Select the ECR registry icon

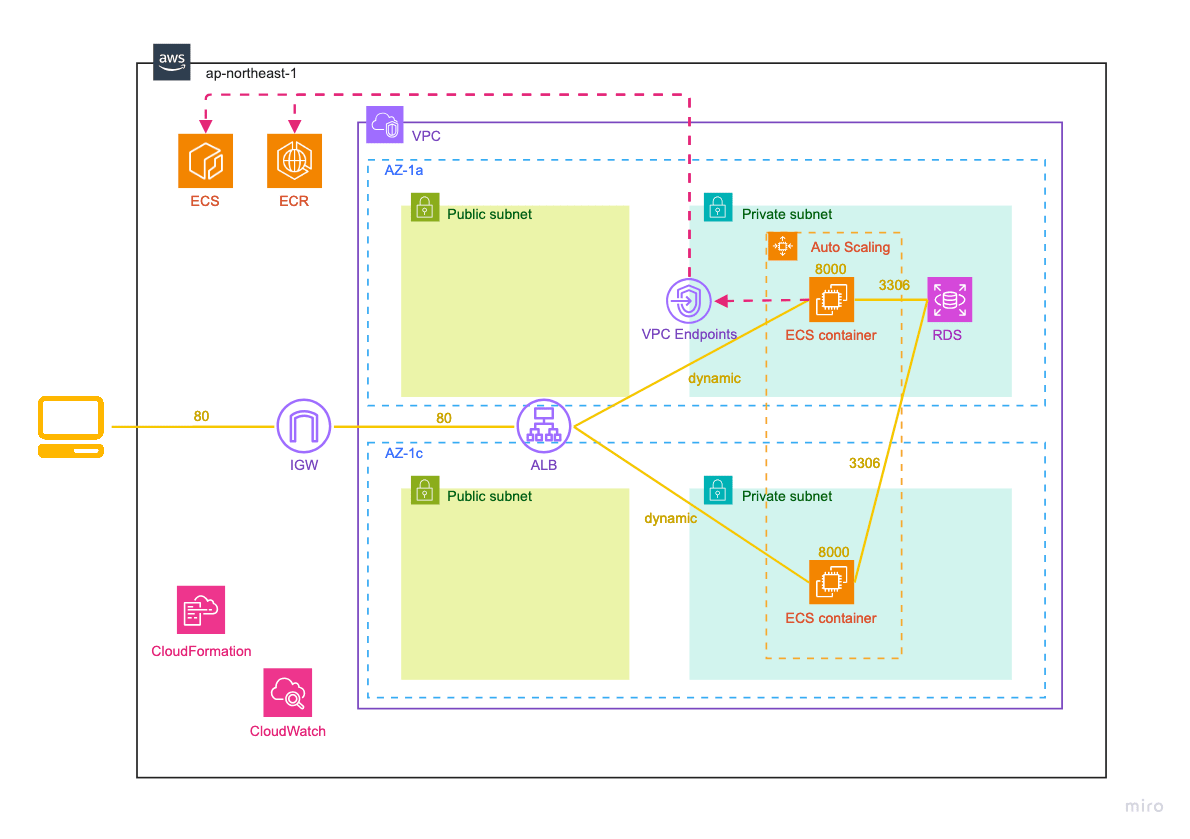click(294, 161)
